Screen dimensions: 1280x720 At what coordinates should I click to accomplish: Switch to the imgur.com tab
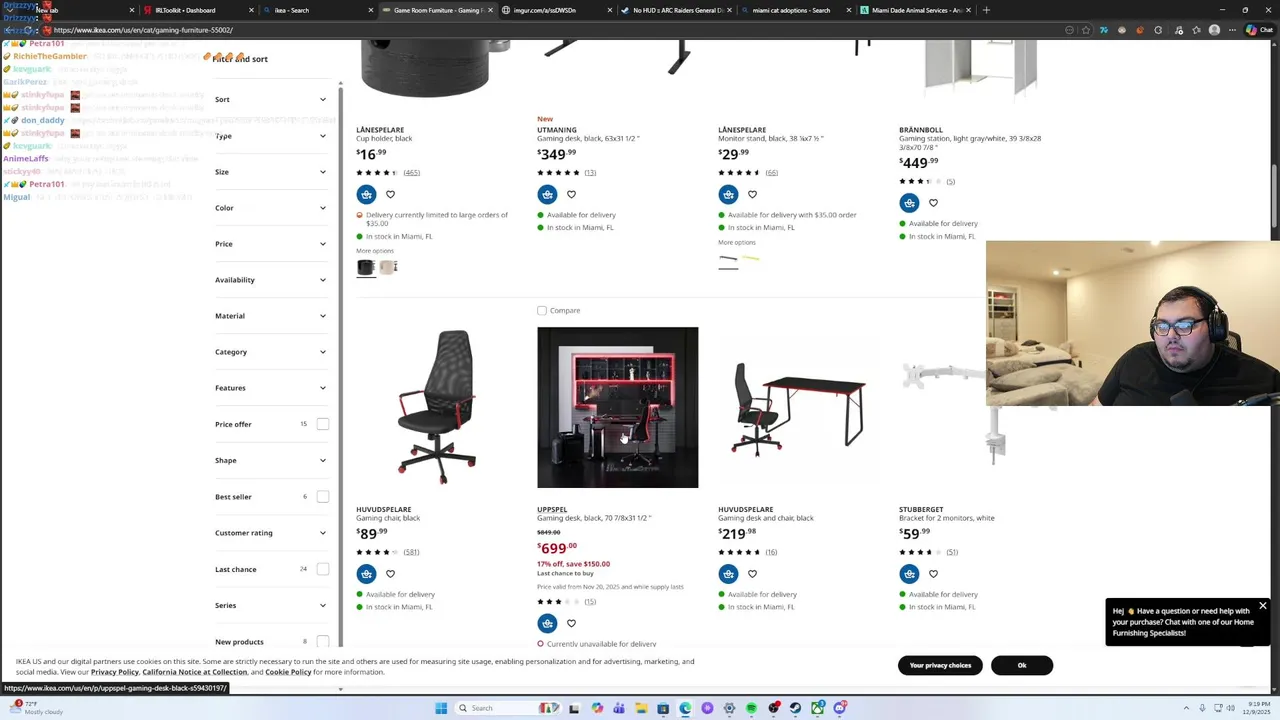pyautogui.click(x=555, y=10)
